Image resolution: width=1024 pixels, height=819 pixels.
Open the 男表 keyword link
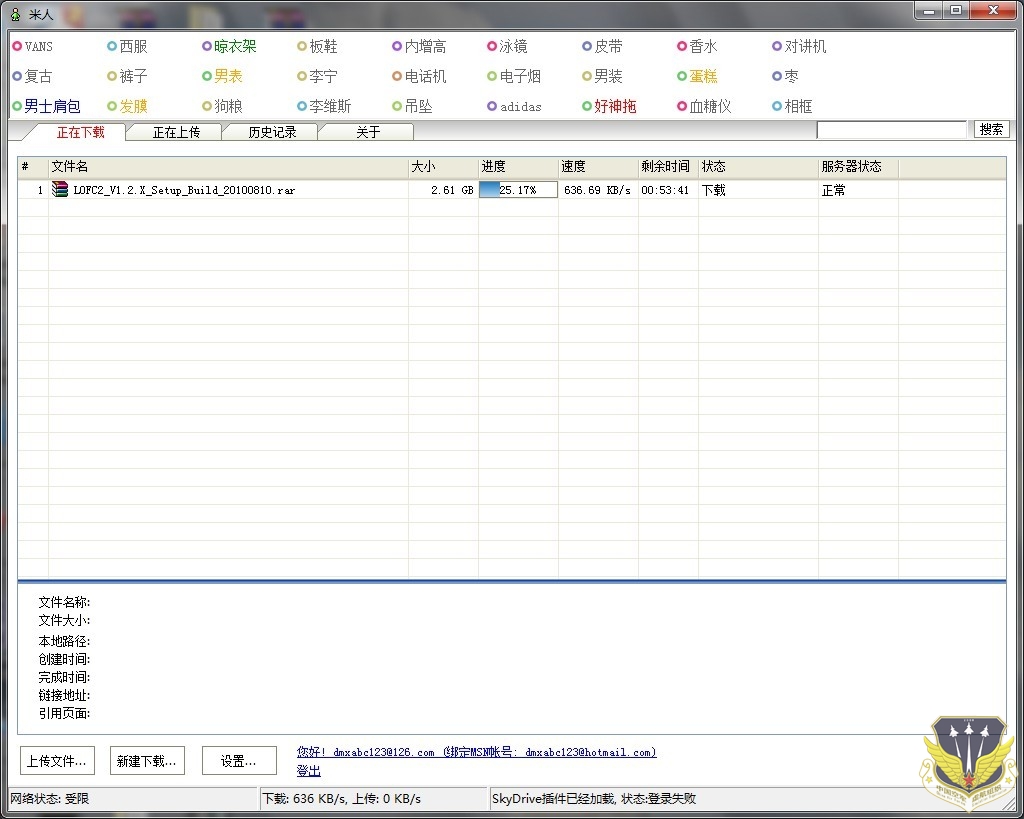[228, 76]
